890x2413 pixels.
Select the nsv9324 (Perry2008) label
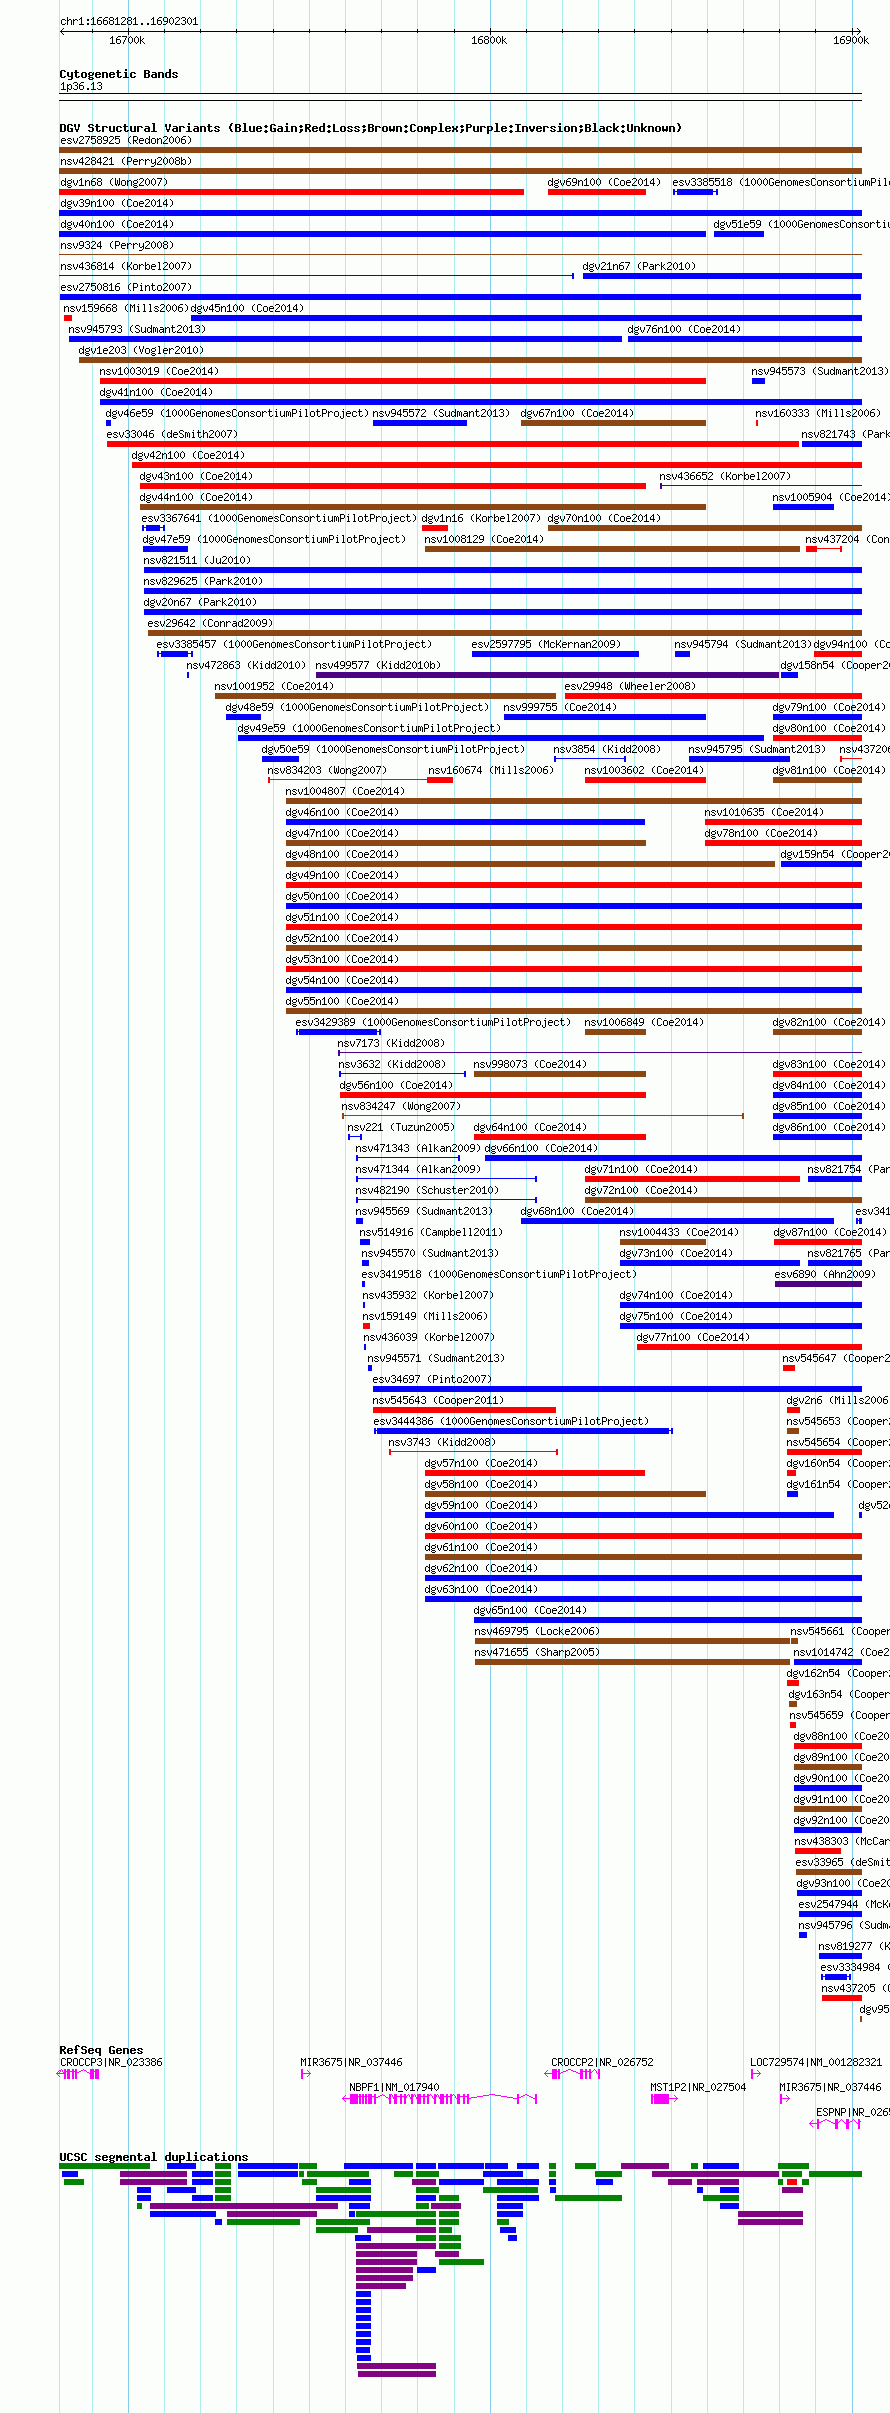(116, 245)
